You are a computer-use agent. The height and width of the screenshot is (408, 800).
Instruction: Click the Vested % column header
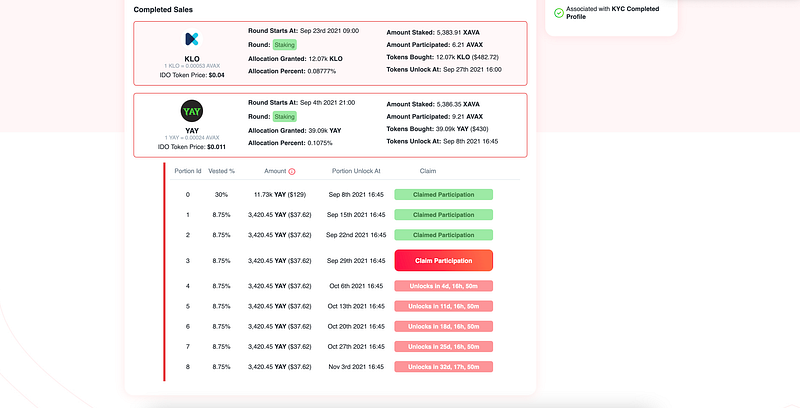pos(221,171)
